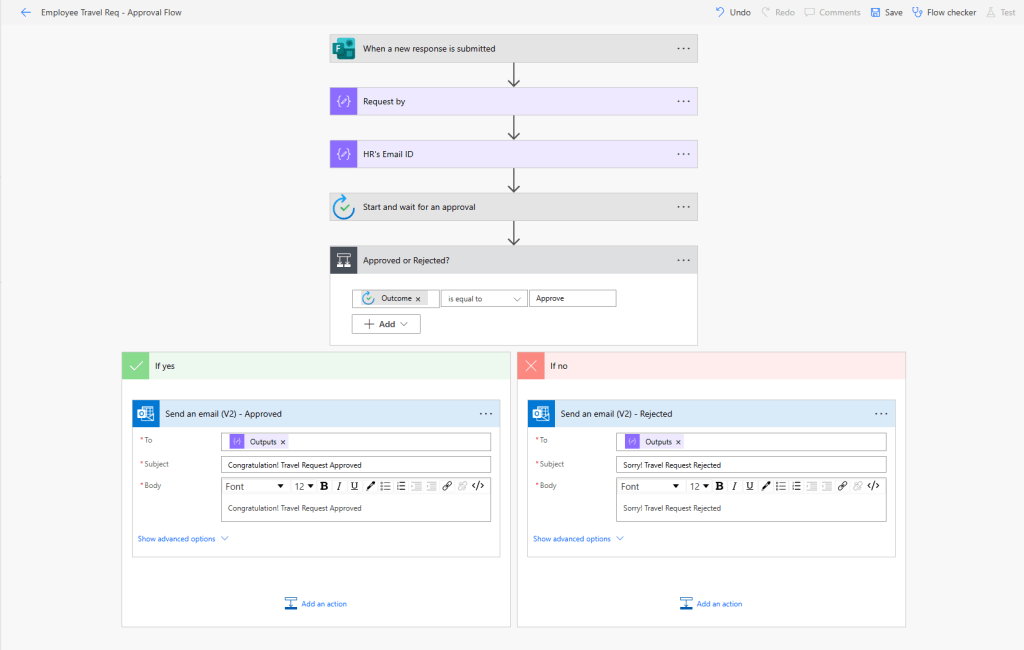Toggle underline in the Rejected email body
This screenshot has width=1024, height=650.
coord(750,486)
